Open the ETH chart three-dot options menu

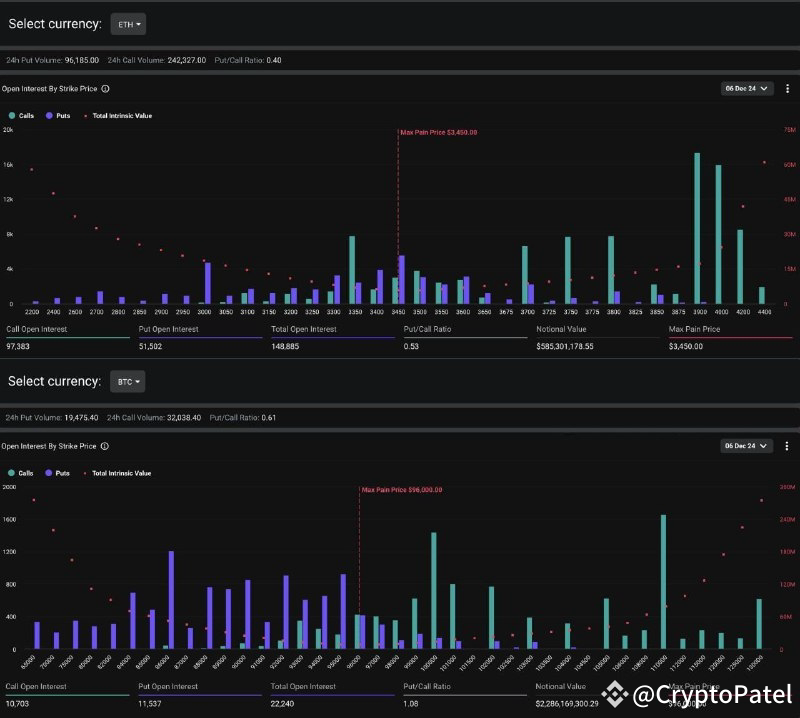point(787,89)
